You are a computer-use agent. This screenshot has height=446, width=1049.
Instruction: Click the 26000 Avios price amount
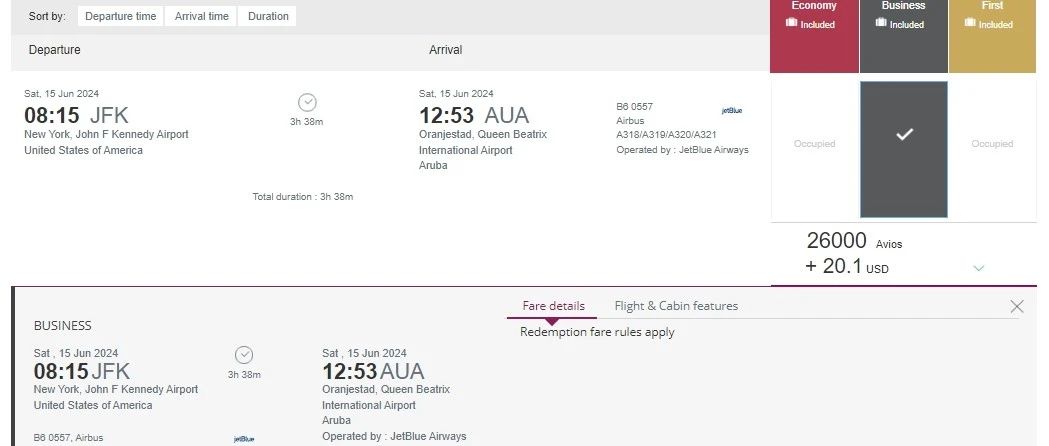coord(836,241)
